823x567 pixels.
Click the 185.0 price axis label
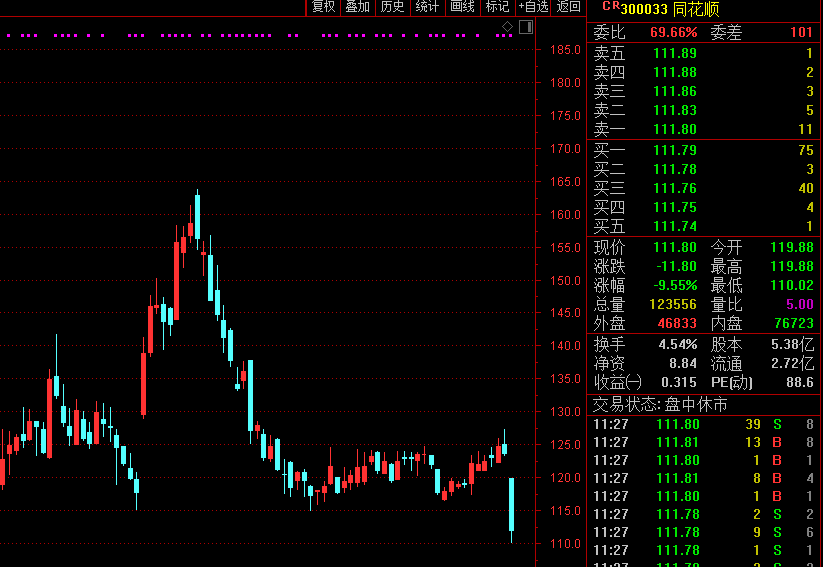(x=565, y=50)
